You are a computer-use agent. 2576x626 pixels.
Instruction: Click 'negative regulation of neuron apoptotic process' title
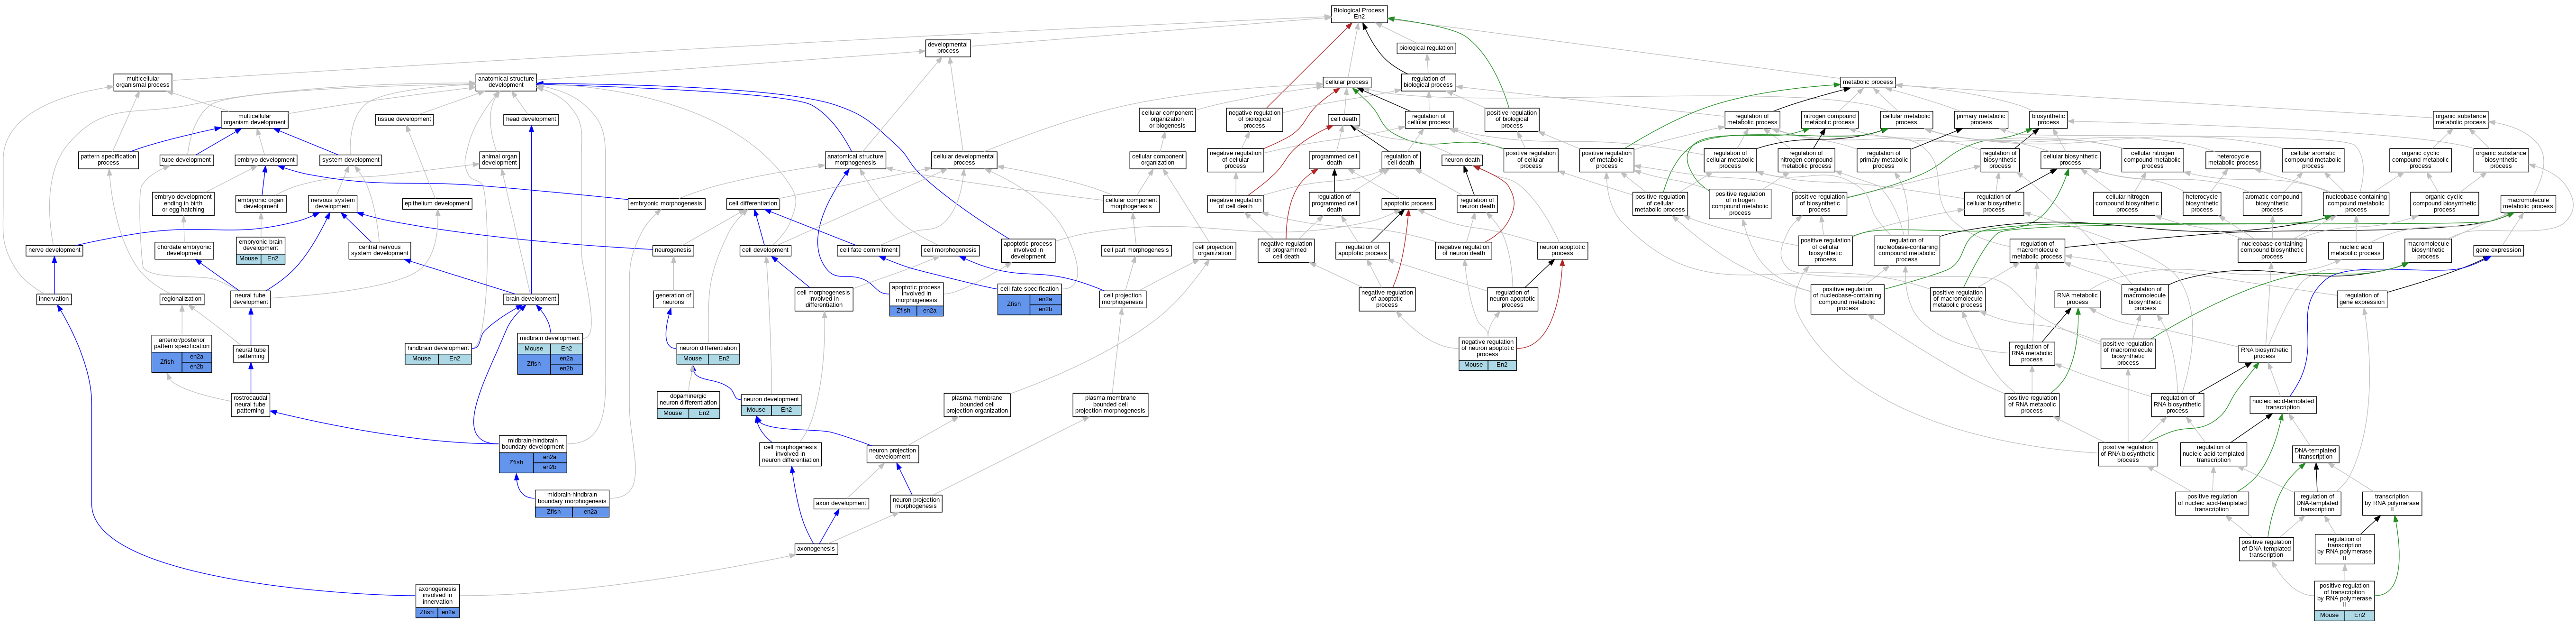(x=1487, y=348)
